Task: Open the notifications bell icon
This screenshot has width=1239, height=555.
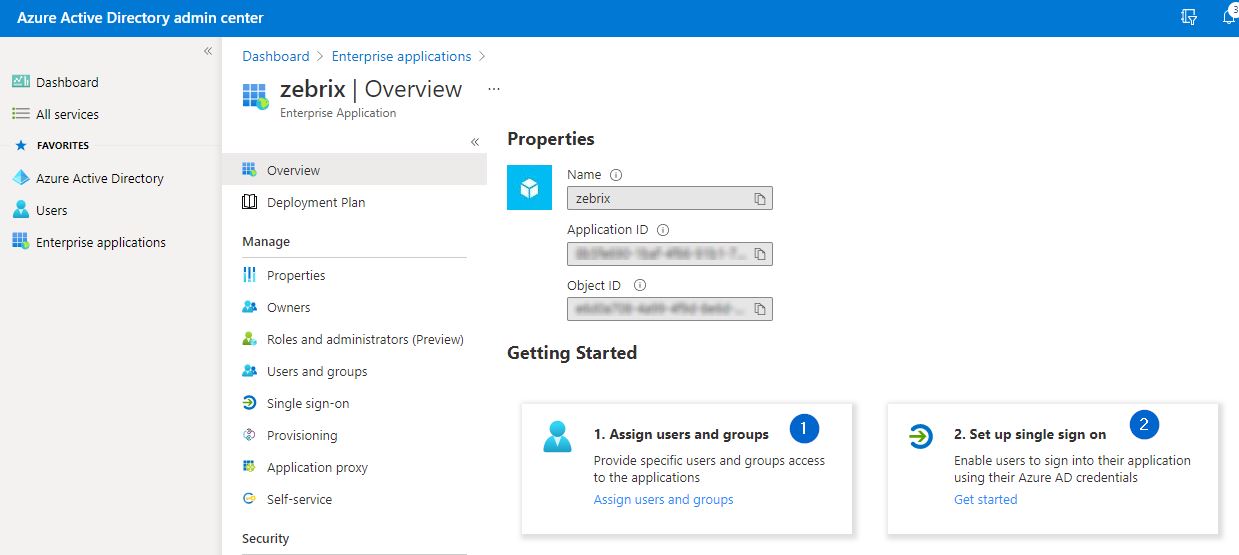Action: click(1228, 18)
